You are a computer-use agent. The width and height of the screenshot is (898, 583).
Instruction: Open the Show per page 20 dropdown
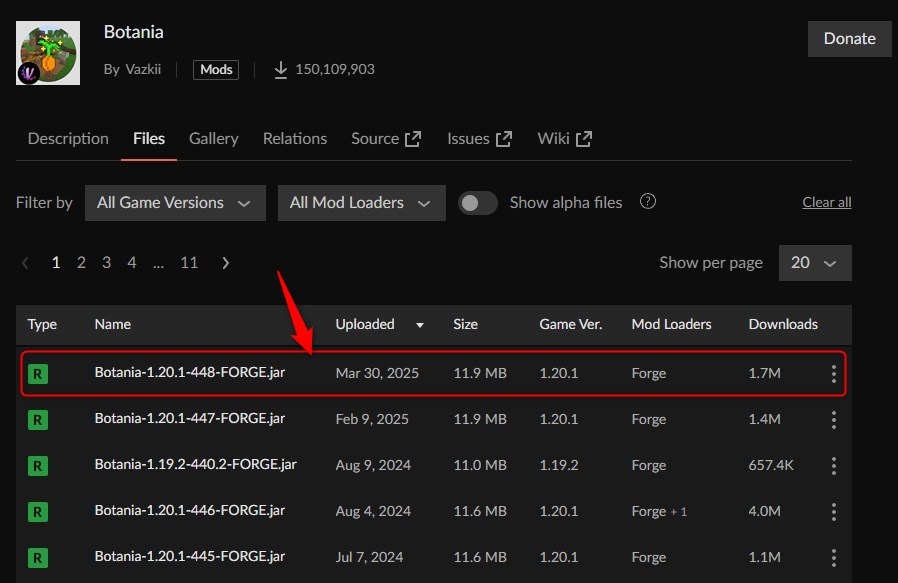(x=815, y=263)
